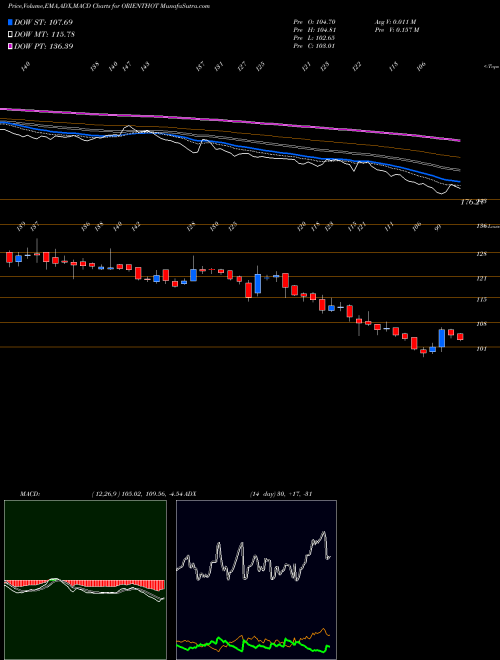Click the 101 price axis label
500x660 pixels.
(x=482, y=349)
